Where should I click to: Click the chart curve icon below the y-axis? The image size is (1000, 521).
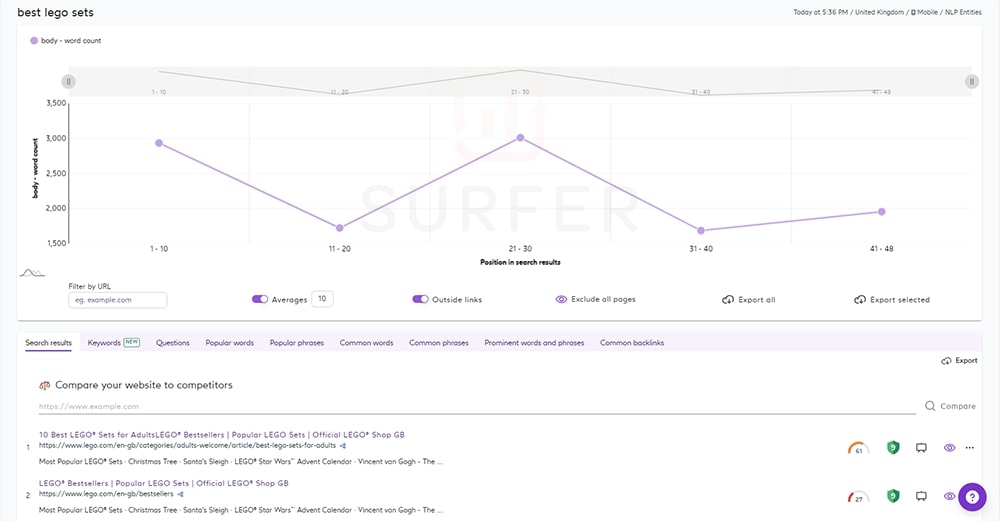click(x=32, y=273)
